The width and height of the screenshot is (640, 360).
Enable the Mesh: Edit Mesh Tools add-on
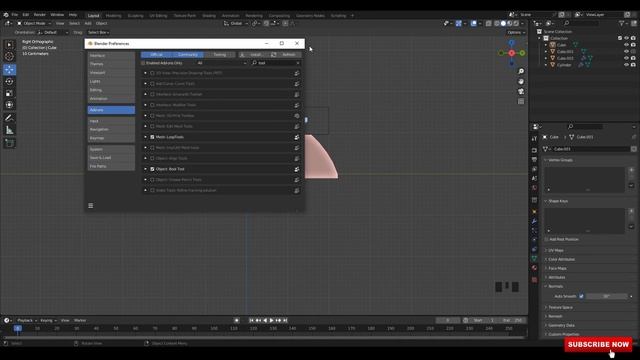pyautogui.click(x=152, y=127)
